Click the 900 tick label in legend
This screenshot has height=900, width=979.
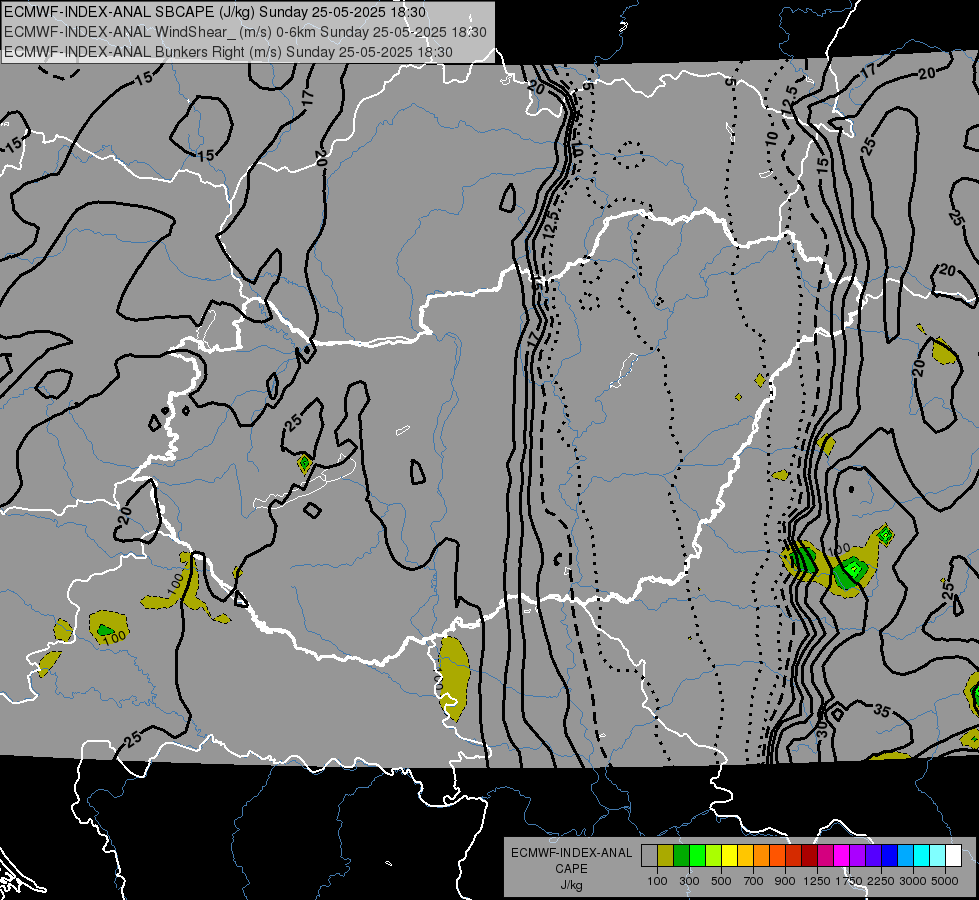[x=785, y=881]
